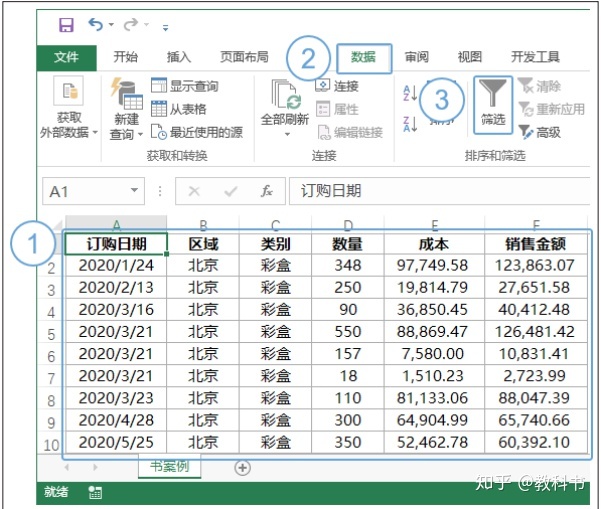Expand the 新建查询 dropdown arrow
This screenshot has height=509, width=601.
[140, 135]
